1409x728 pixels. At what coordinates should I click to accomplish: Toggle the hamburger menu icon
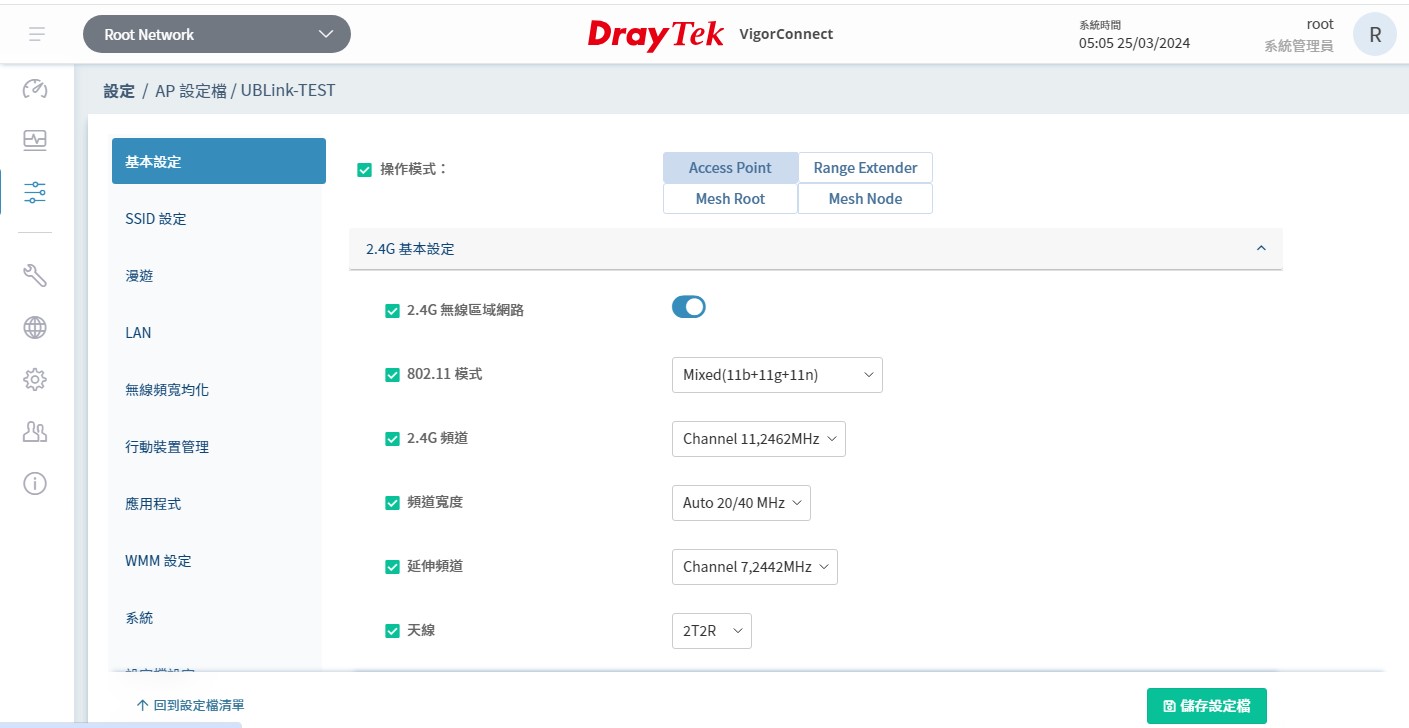pyautogui.click(x=37, y=34)
